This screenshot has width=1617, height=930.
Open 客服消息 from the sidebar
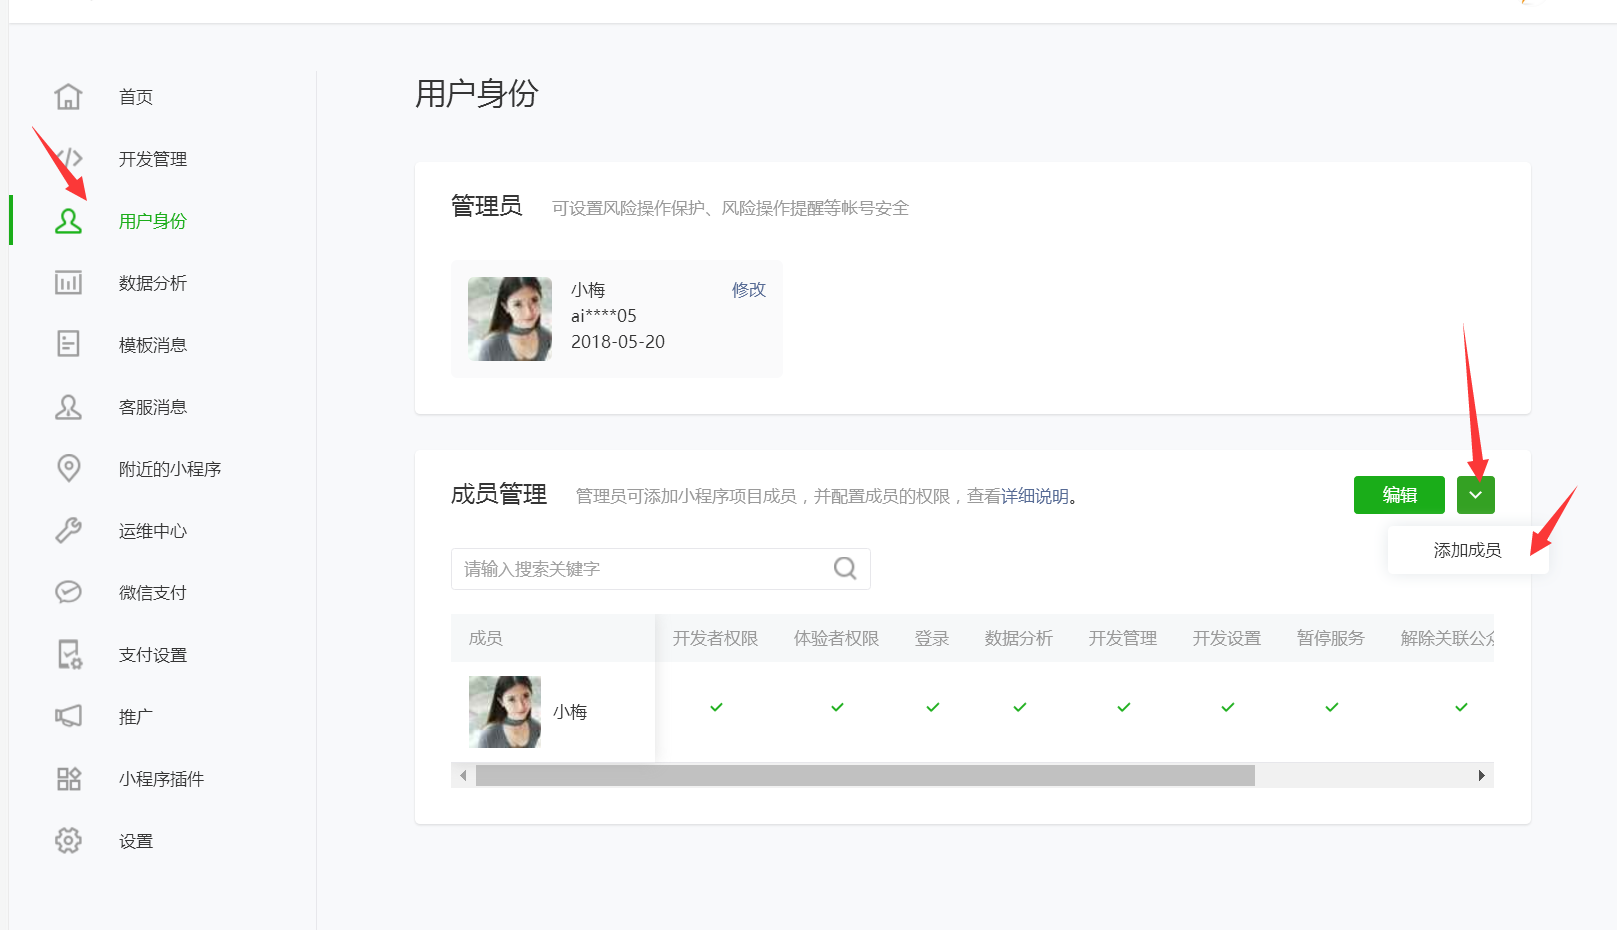(x=153, y=407)
